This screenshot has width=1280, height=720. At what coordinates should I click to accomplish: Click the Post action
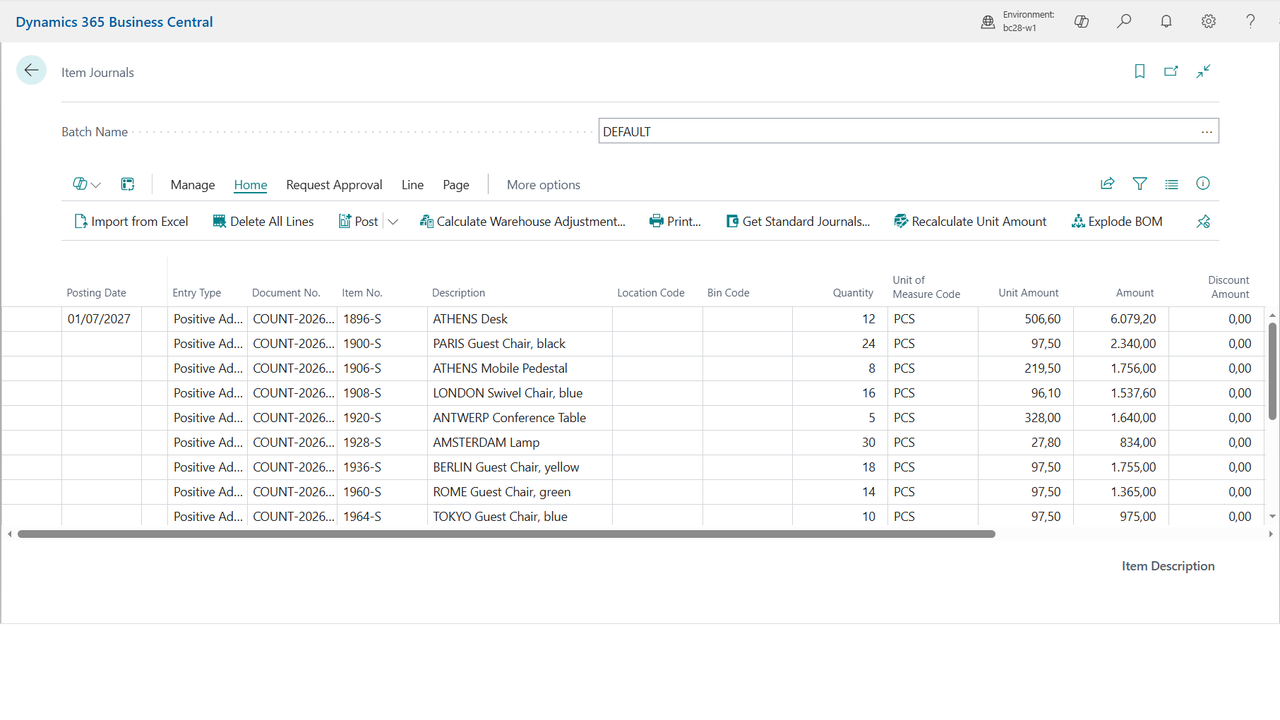(358, 222)
